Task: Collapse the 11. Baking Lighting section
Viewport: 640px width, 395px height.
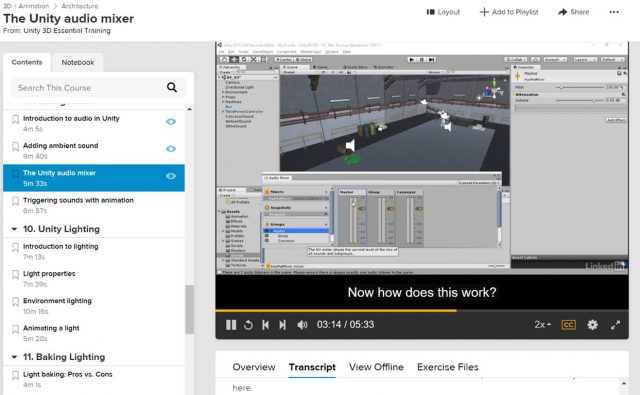Action: [x=14, y=357]
